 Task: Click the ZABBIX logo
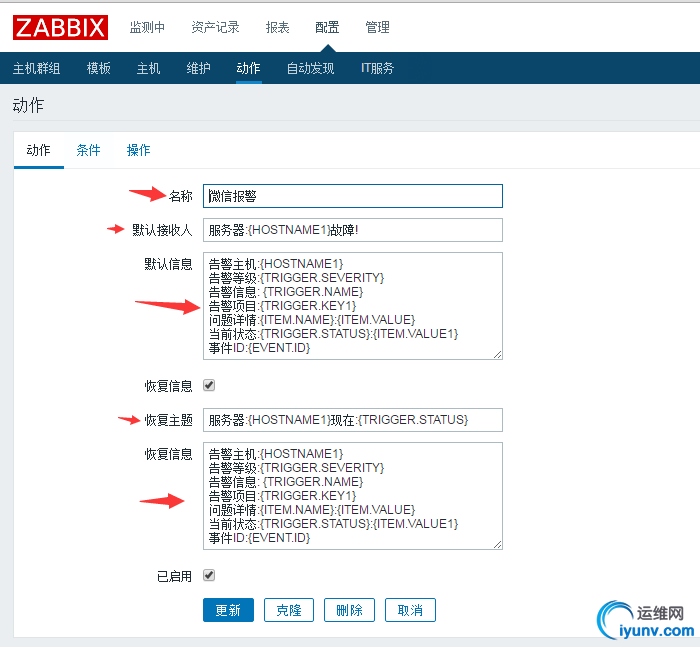point(60,27)
